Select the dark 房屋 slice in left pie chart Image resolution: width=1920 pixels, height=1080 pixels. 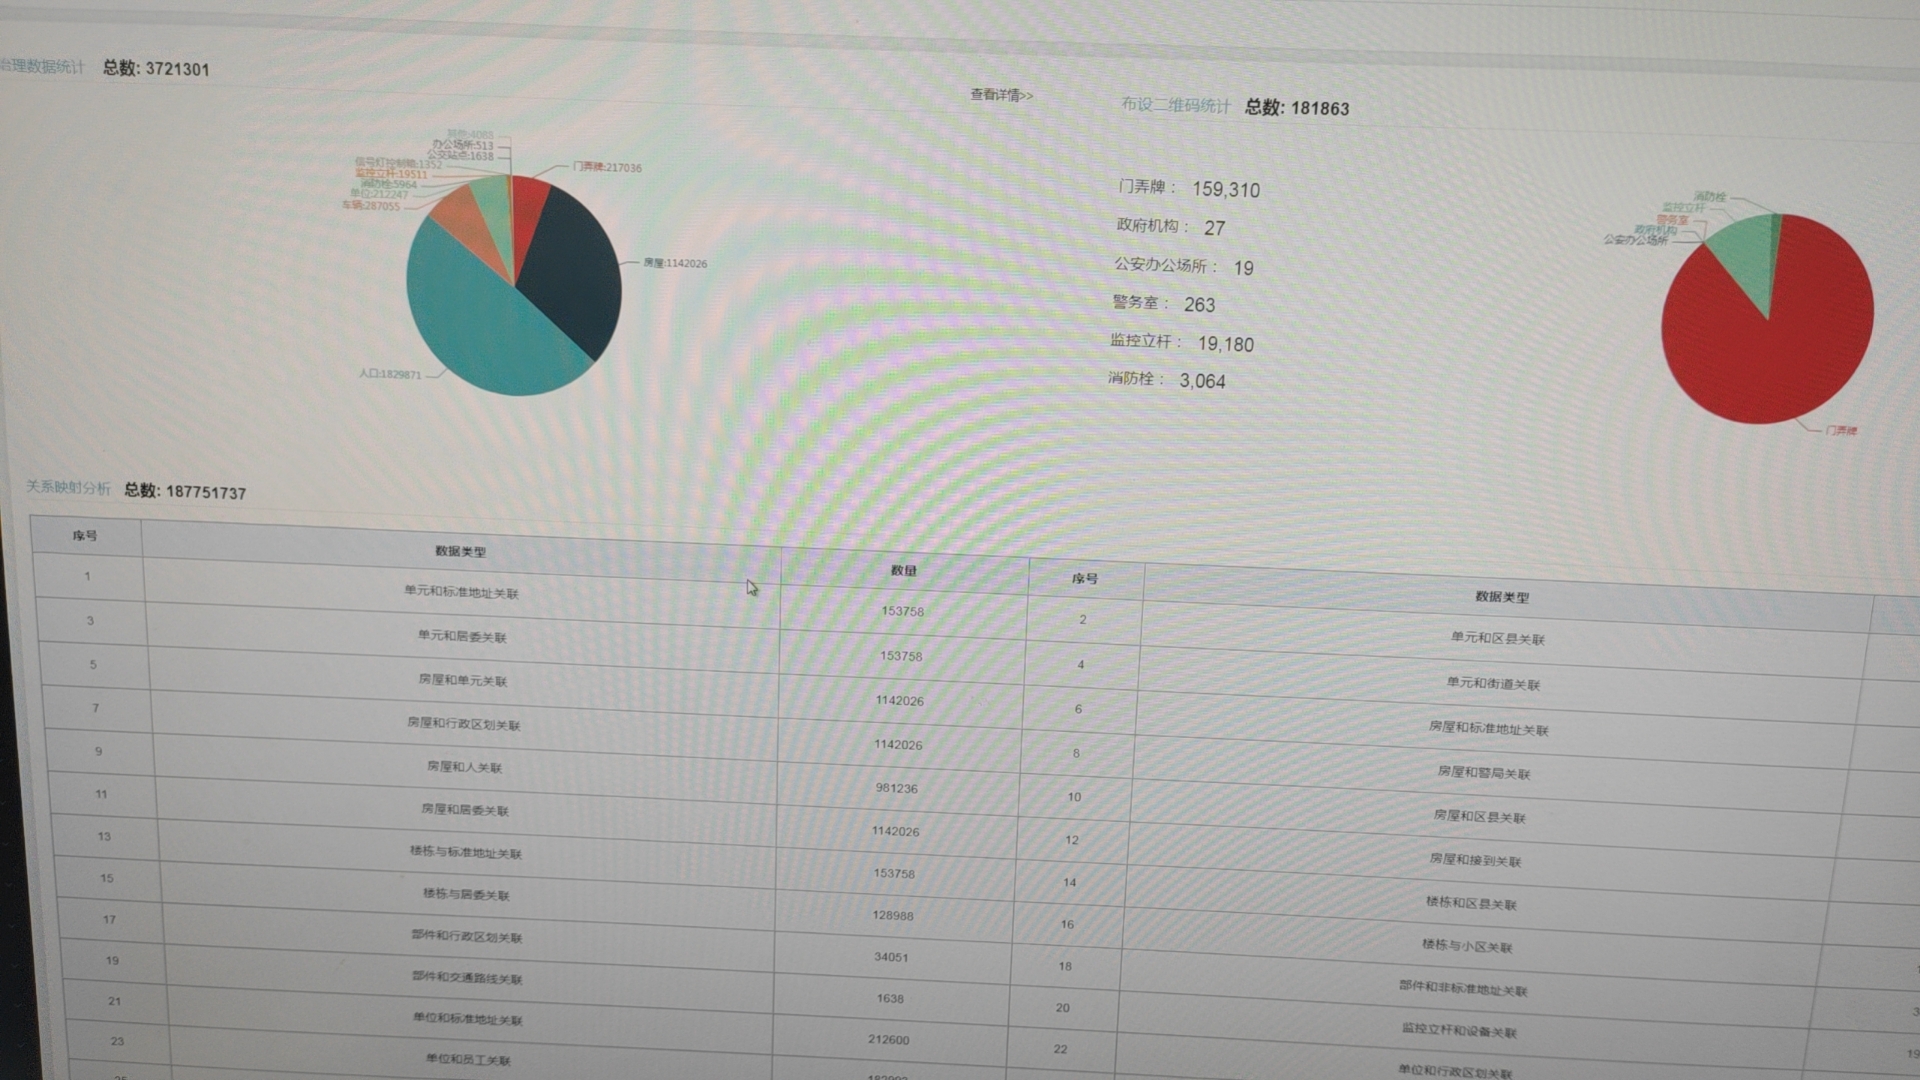(x=575, y=270)
